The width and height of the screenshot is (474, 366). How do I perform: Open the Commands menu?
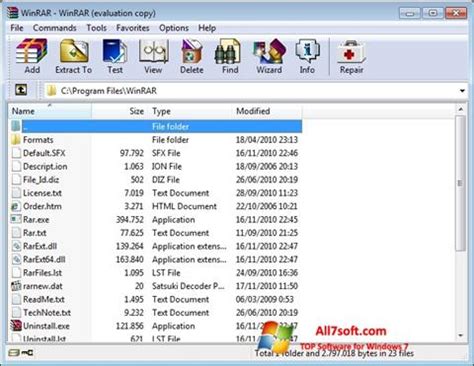tap(54, 28)
